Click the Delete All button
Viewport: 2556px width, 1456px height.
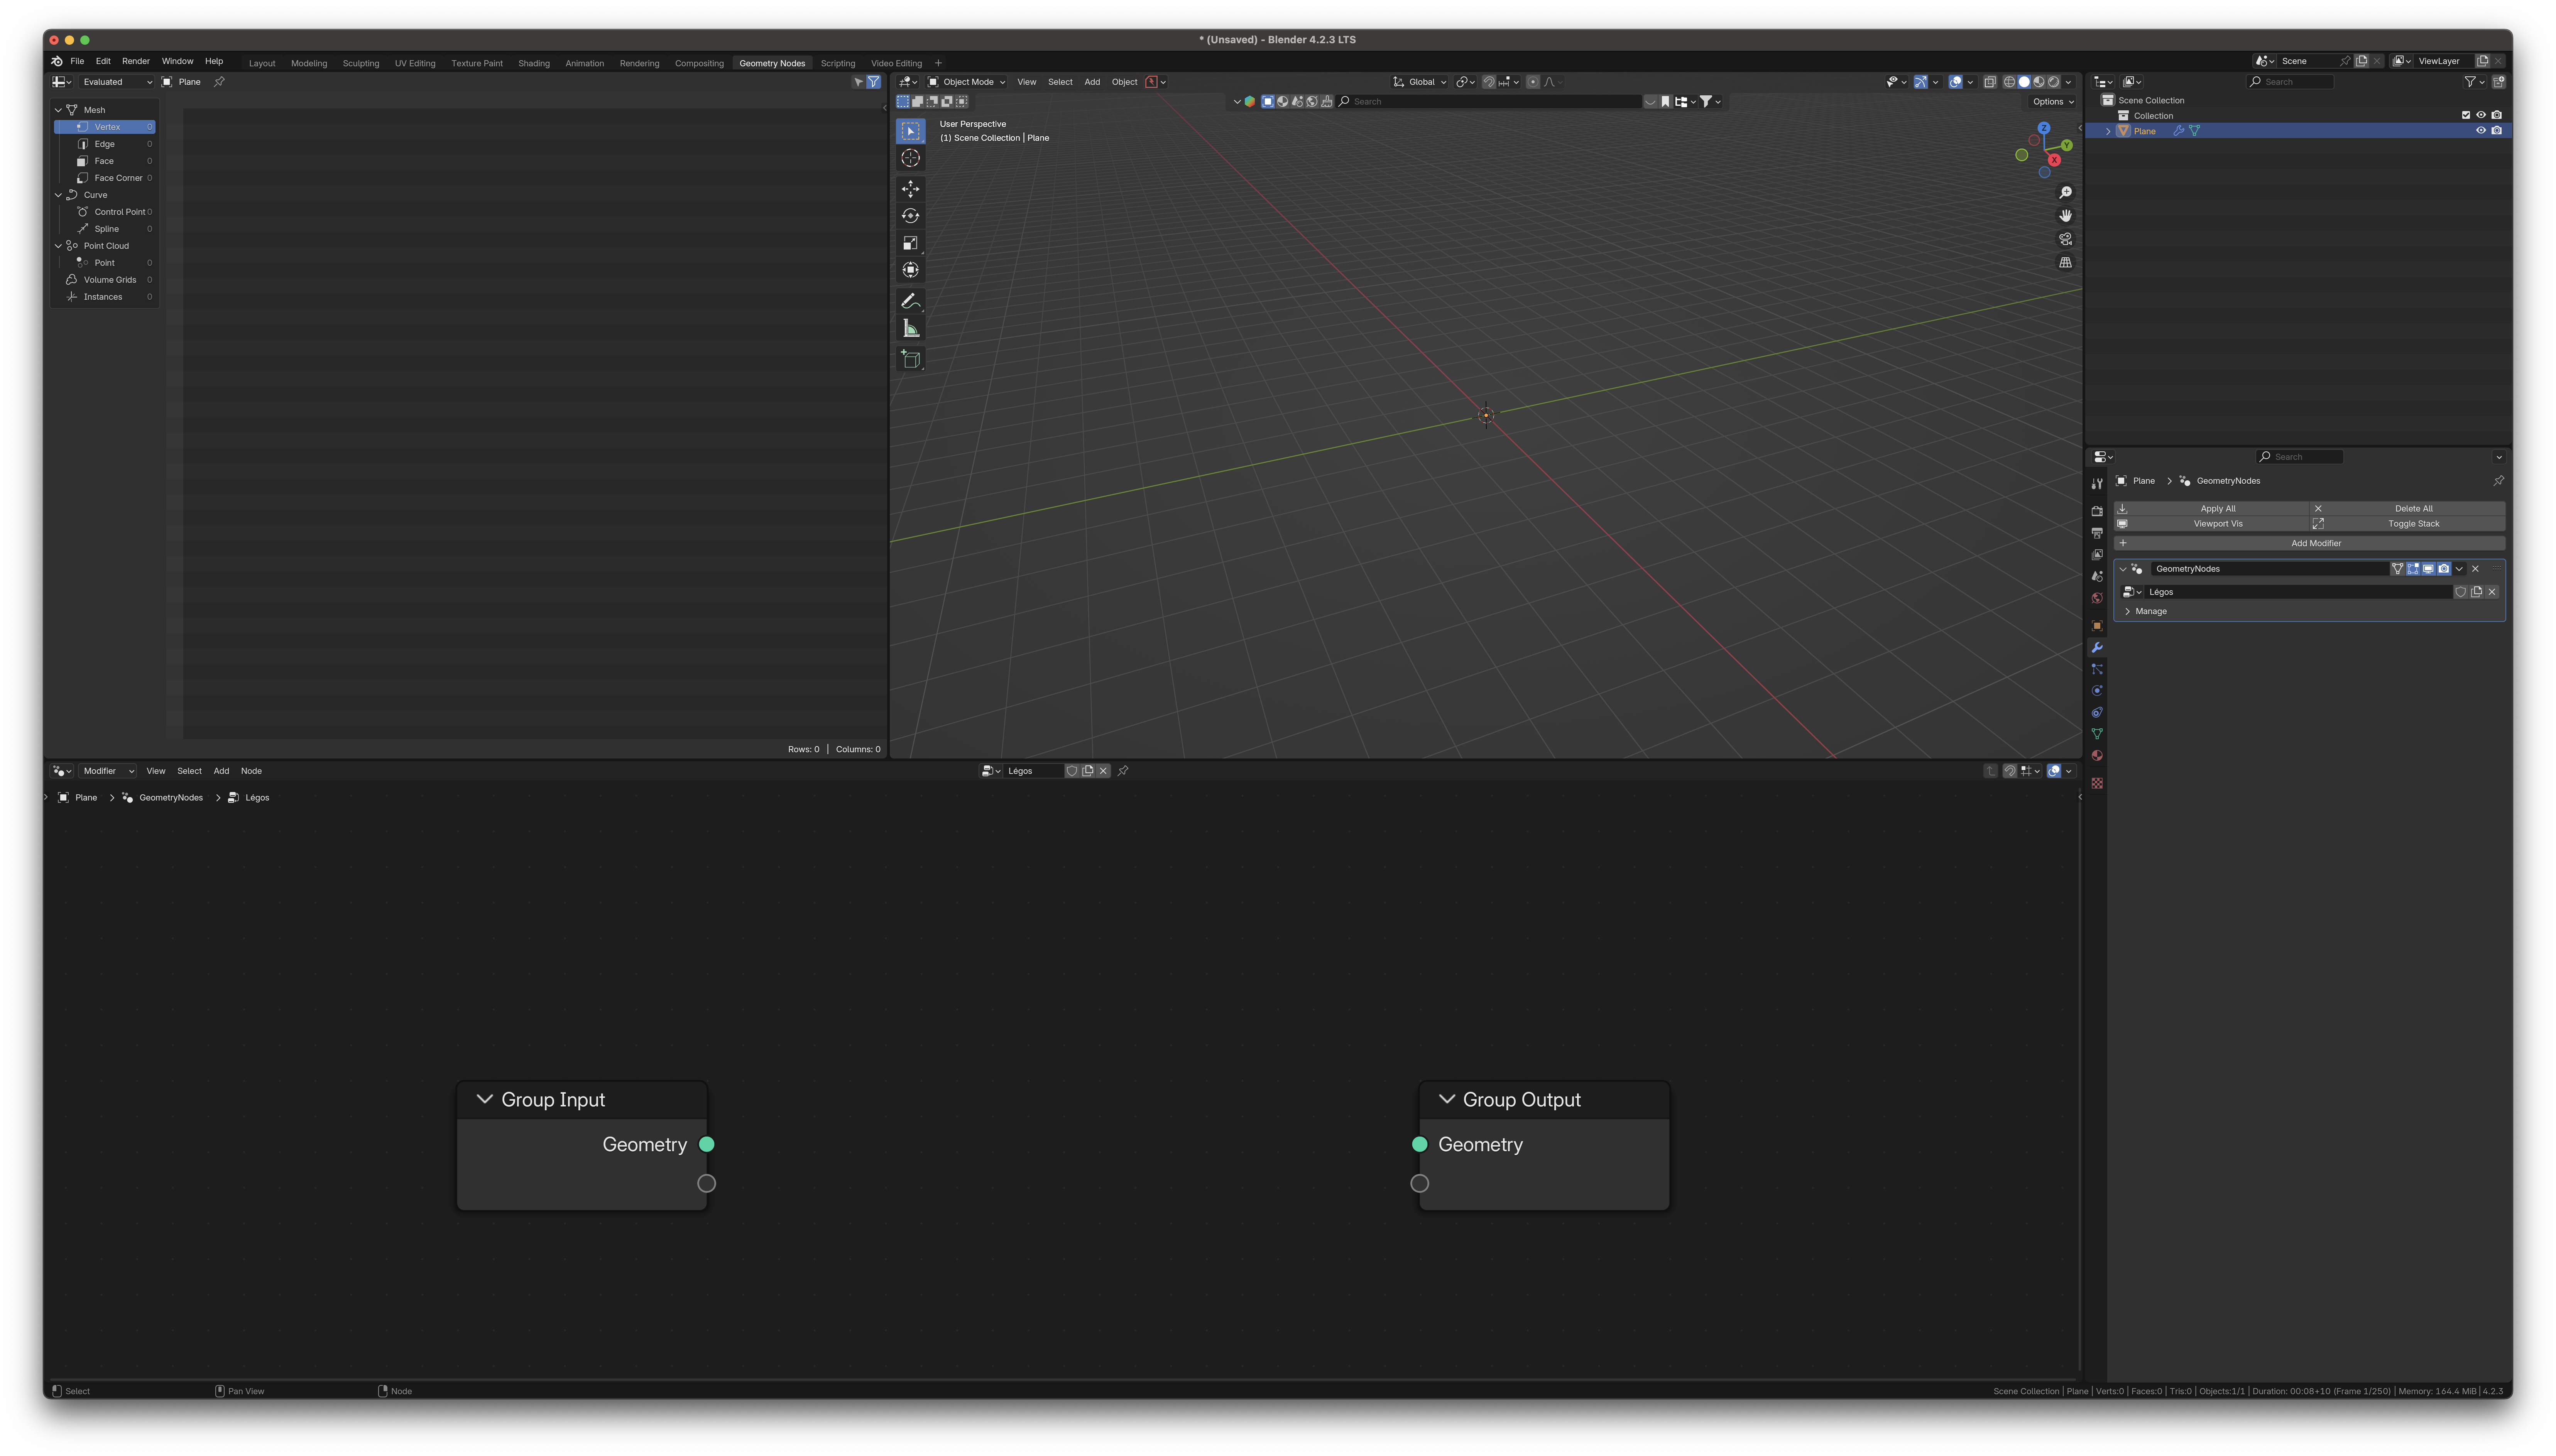2407,509
